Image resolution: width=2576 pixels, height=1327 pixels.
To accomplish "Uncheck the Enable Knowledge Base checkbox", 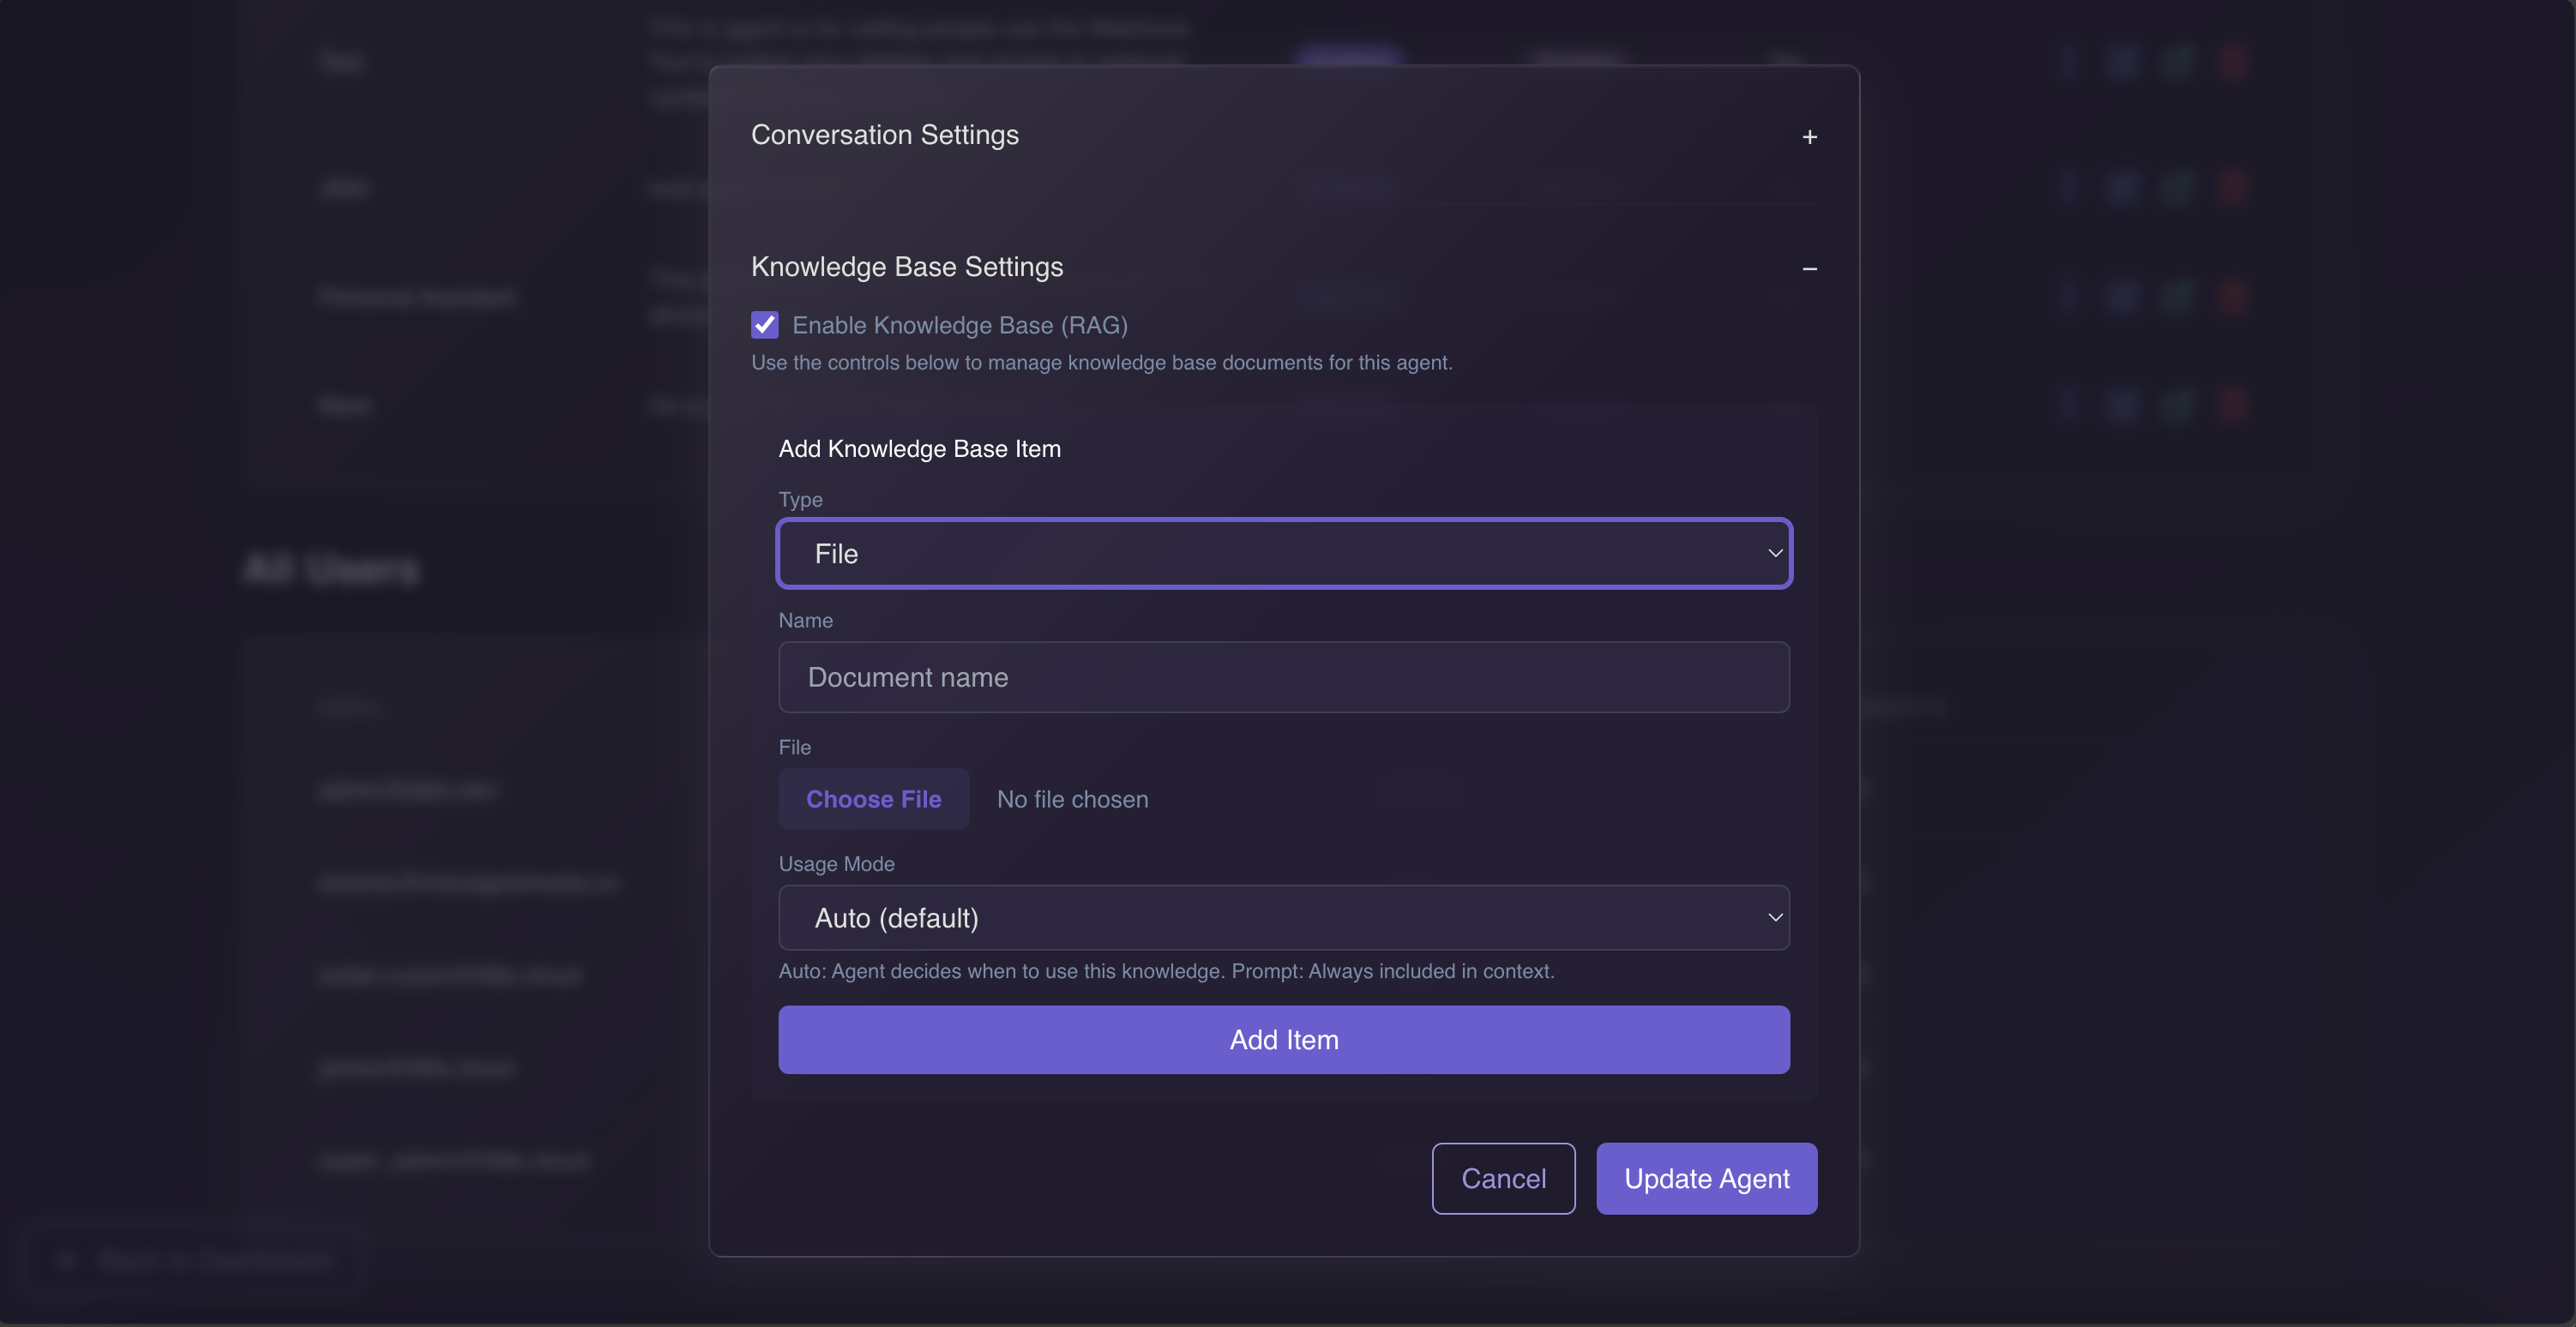I will (765, 325).
